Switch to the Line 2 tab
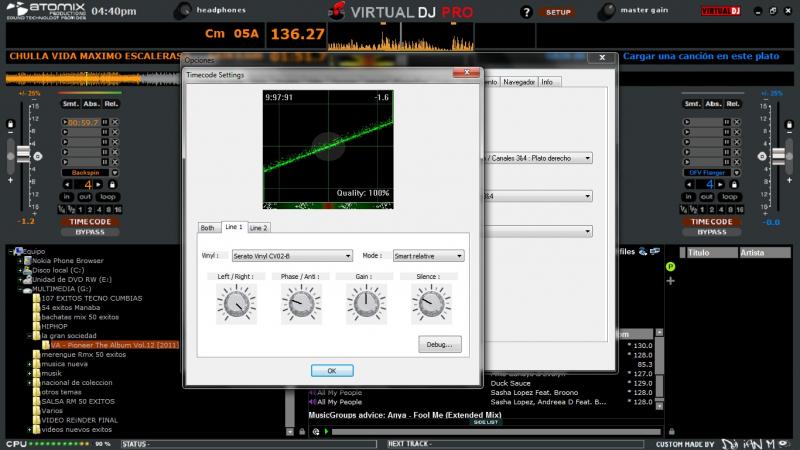Image resolution: width=800 pixels, height=450 pixels. (258, 228)
